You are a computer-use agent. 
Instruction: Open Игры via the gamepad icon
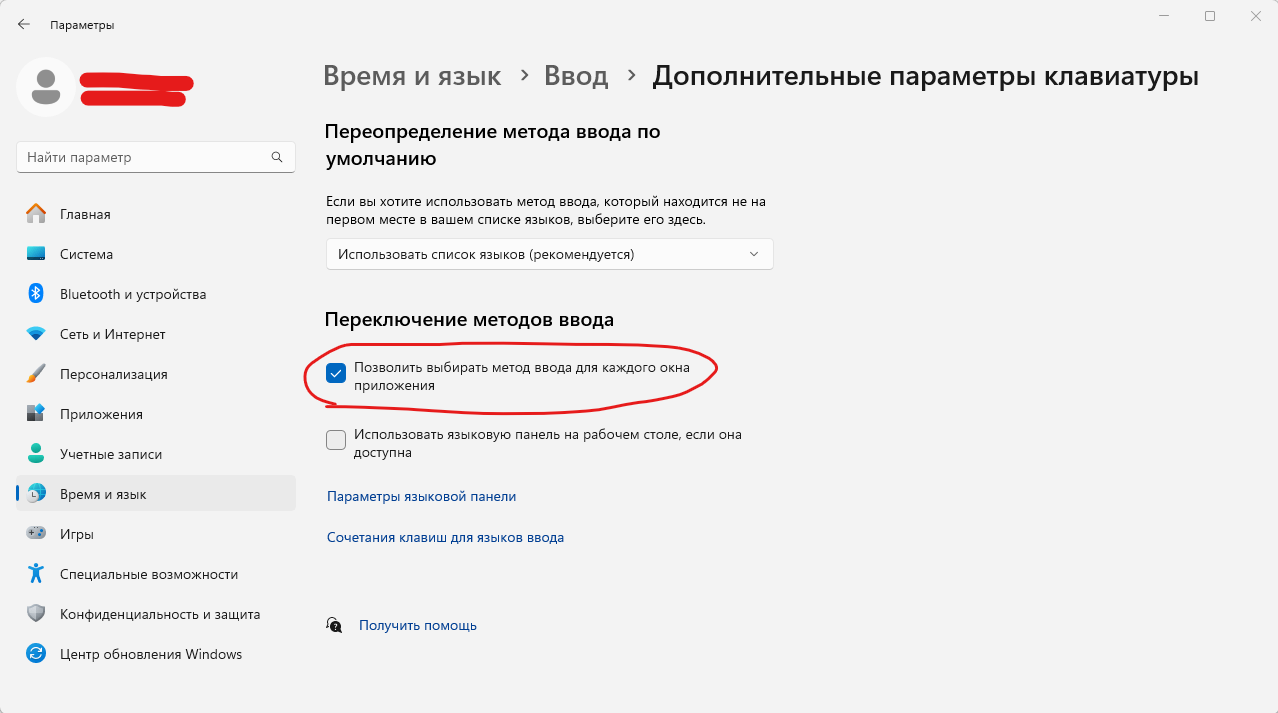click(36, 534)
